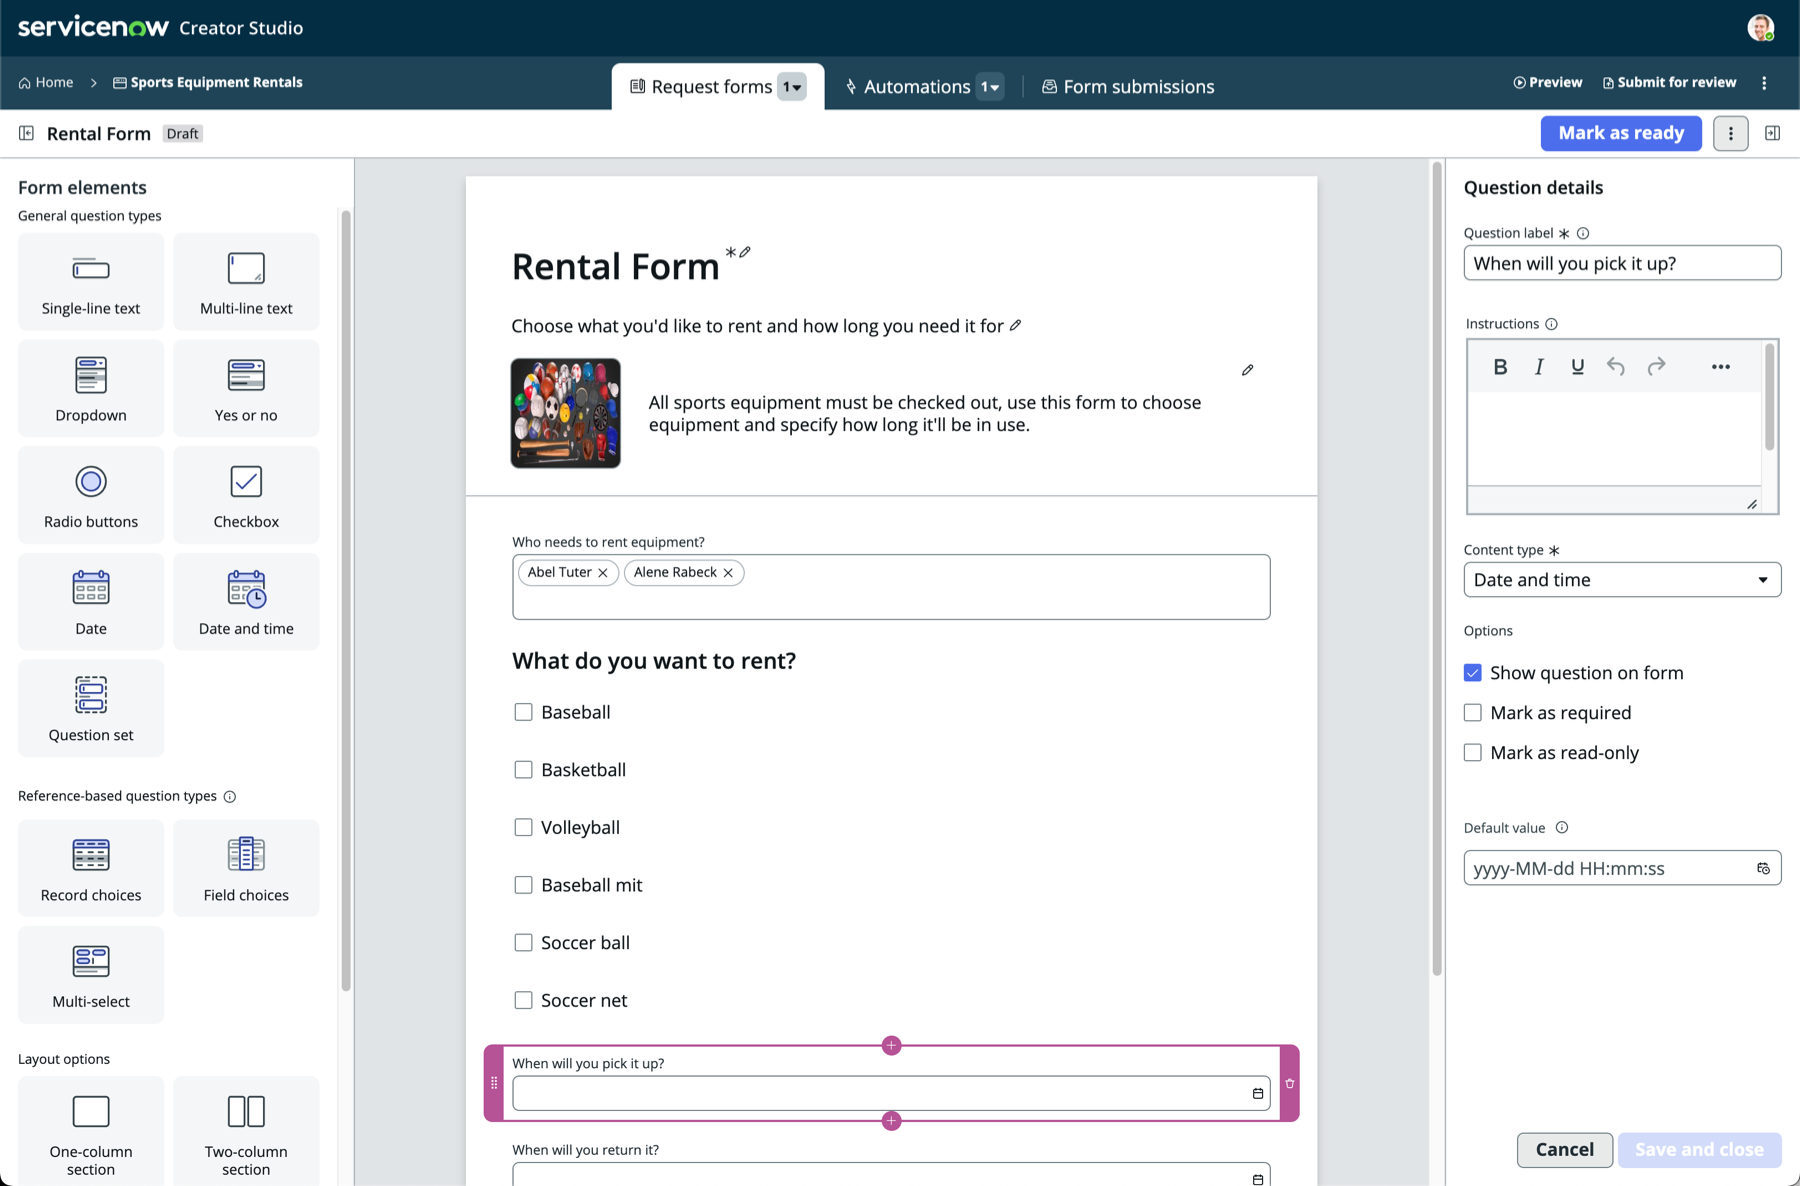
Task: Open the Default value date picker icon
Action: 1763,868
